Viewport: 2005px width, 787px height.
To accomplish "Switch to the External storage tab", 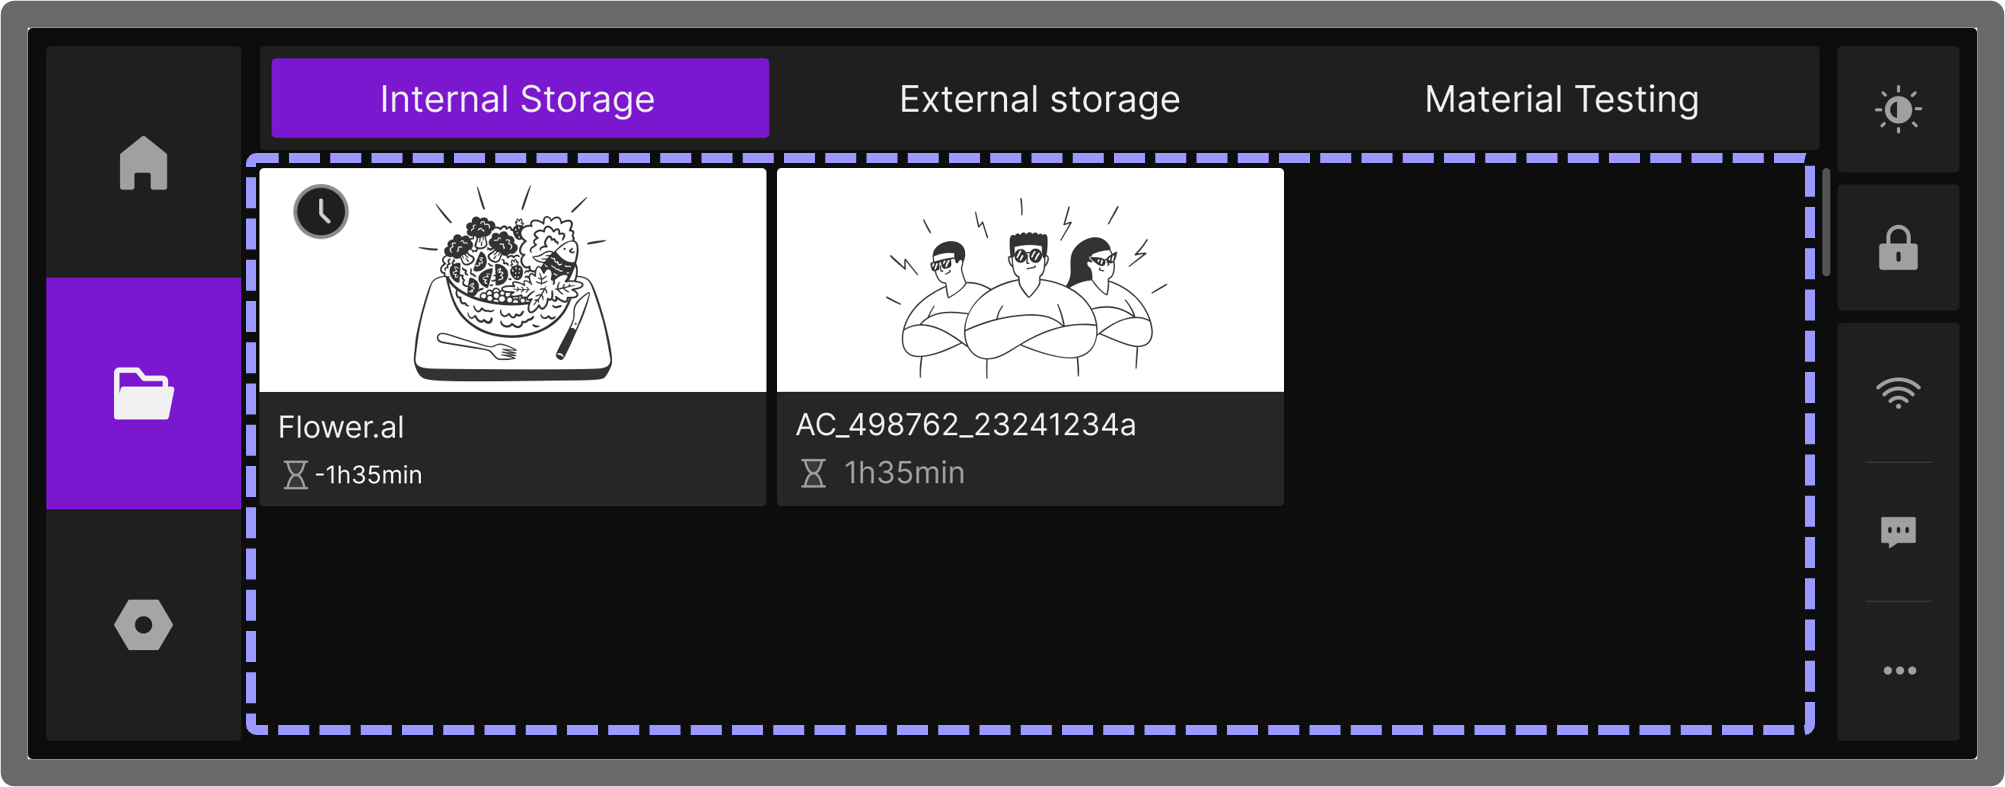I will coord(1039,99).
